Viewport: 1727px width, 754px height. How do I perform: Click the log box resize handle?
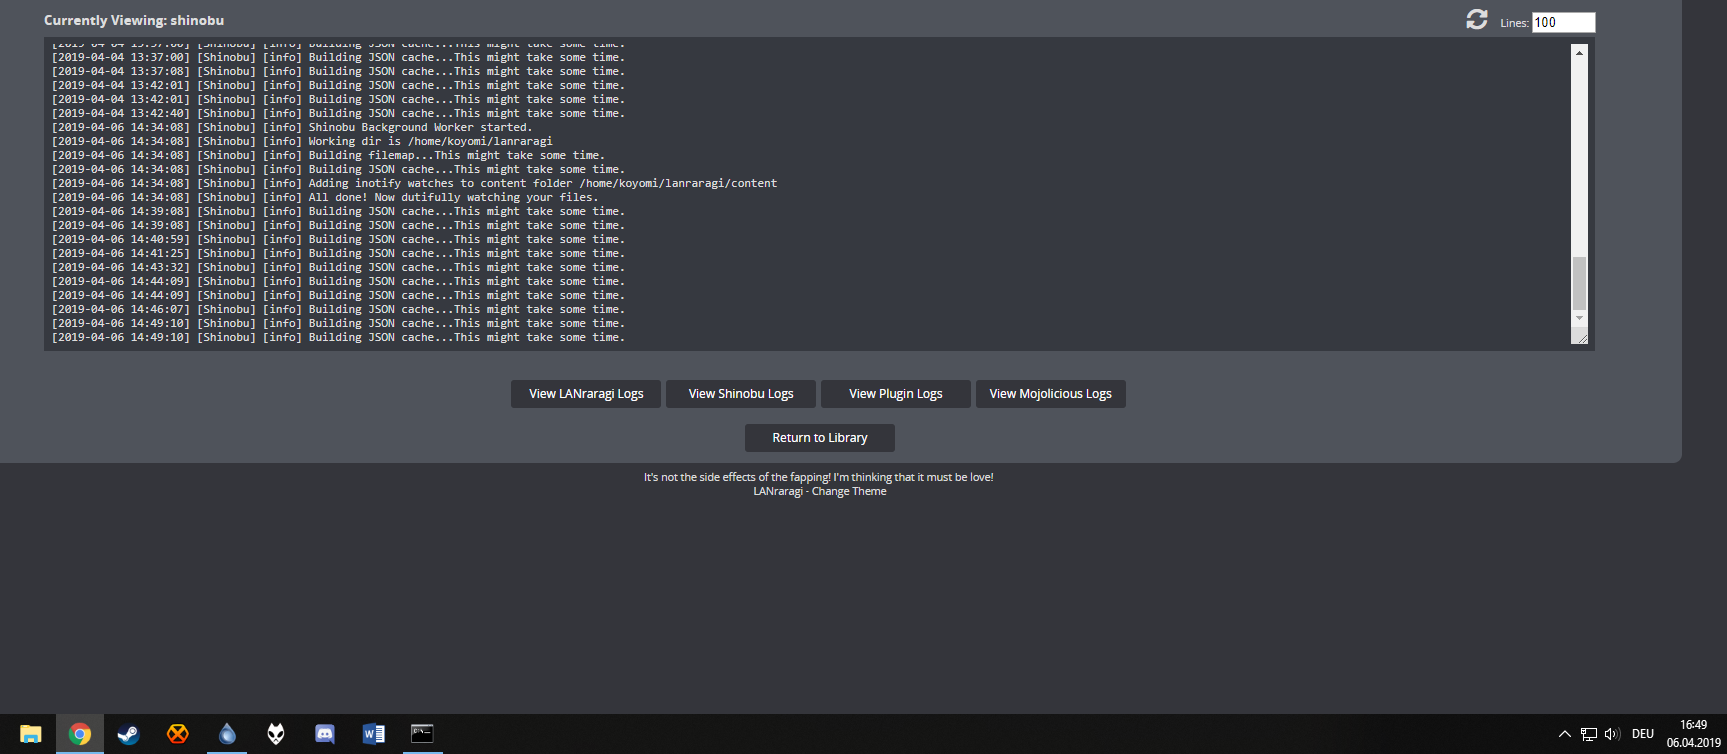[x=1580, y=338]
